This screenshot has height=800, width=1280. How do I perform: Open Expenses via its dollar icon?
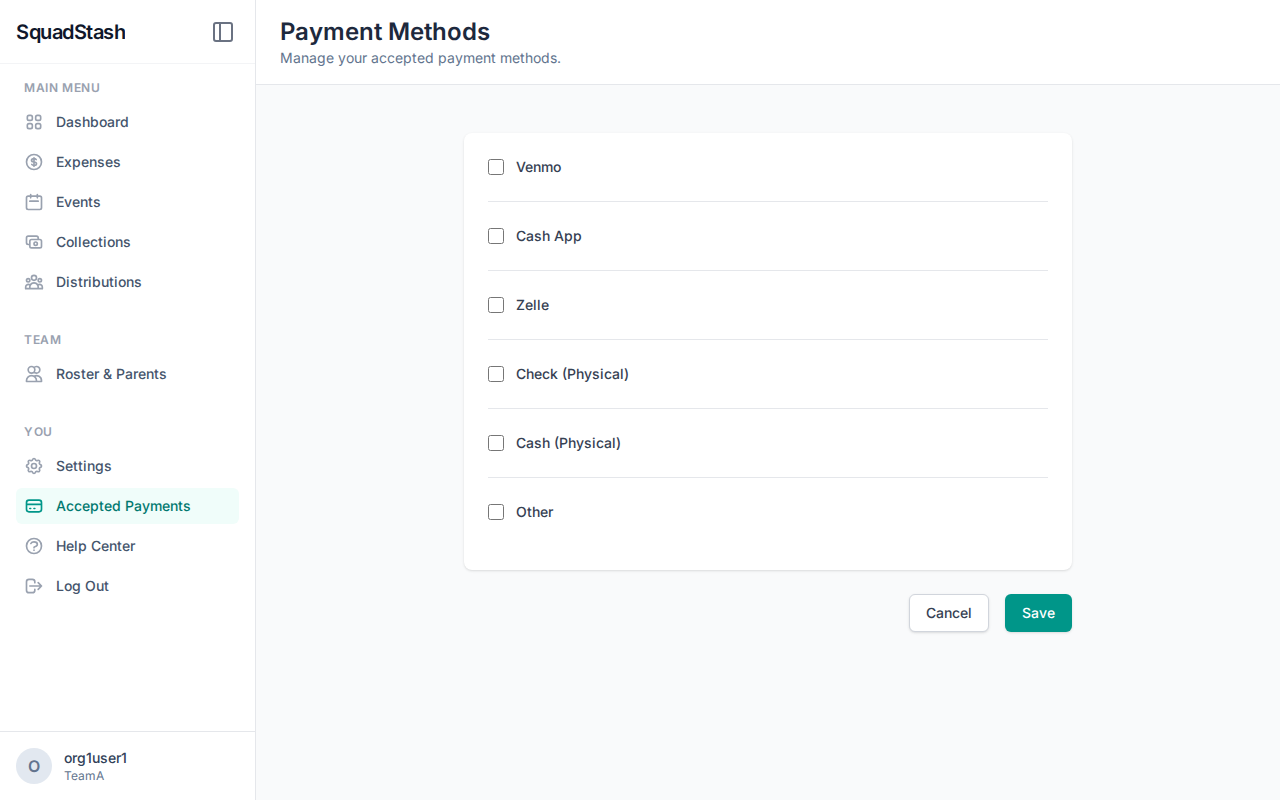pos(33,162)
